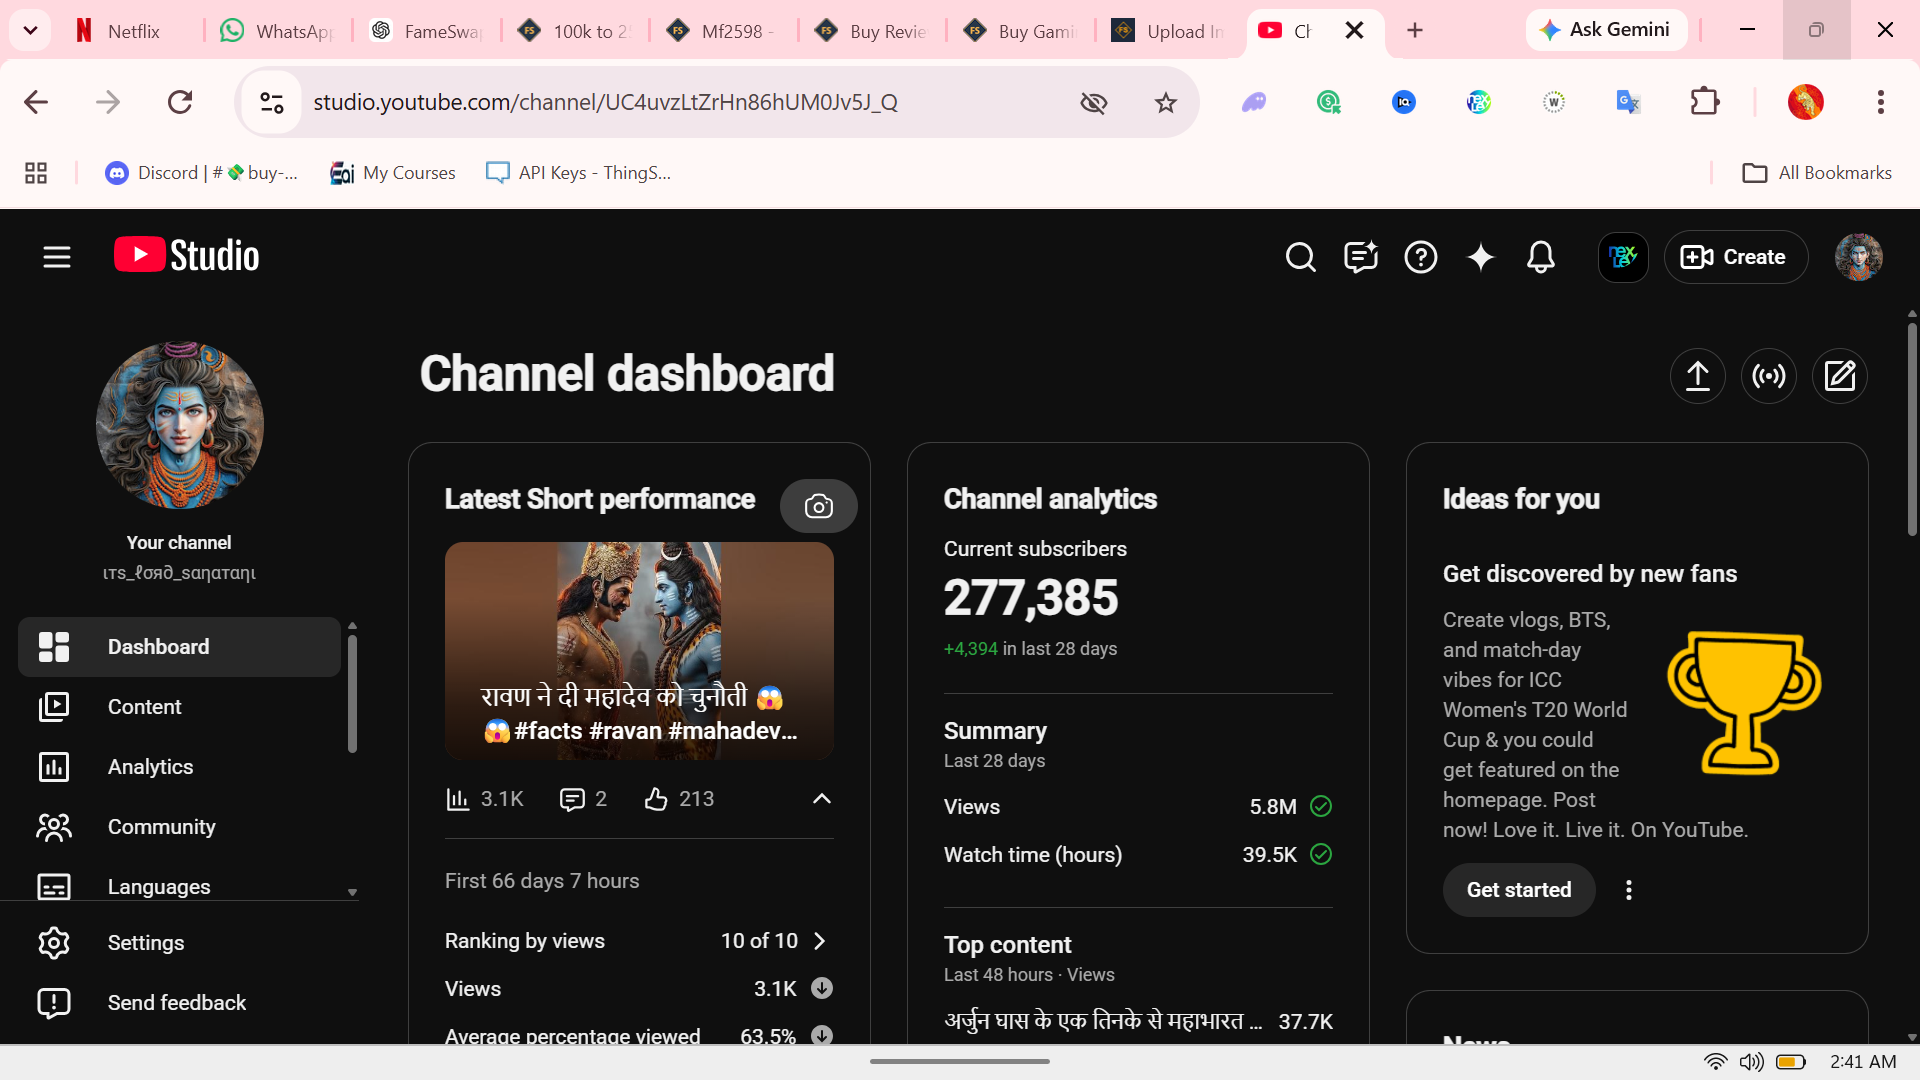The width and height of the screenshot is (1920, 1080).
Task: Click the Studio search magnifier icon
Action: tap(1300, 257)
